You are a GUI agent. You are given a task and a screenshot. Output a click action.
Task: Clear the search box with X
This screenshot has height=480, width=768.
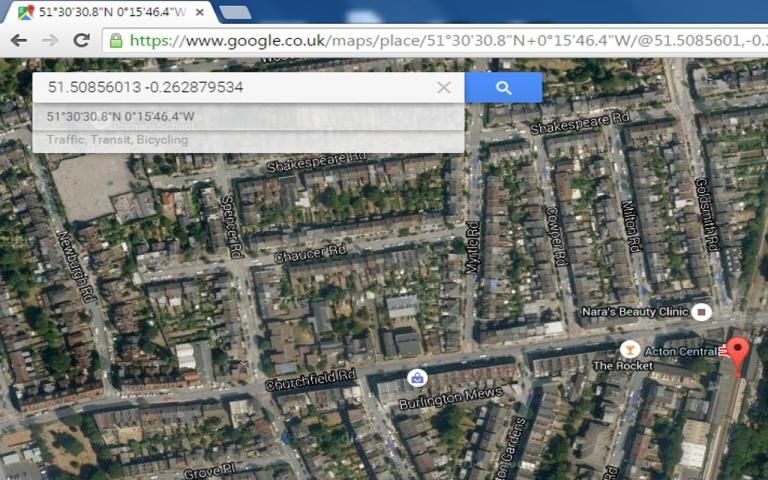tap(443, 88)
